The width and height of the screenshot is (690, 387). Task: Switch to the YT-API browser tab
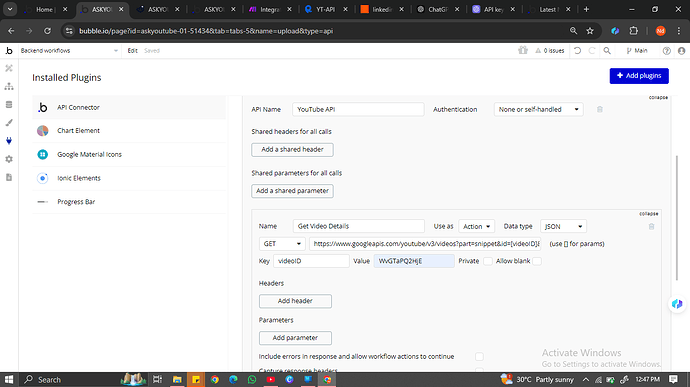(x=326, y=9)
